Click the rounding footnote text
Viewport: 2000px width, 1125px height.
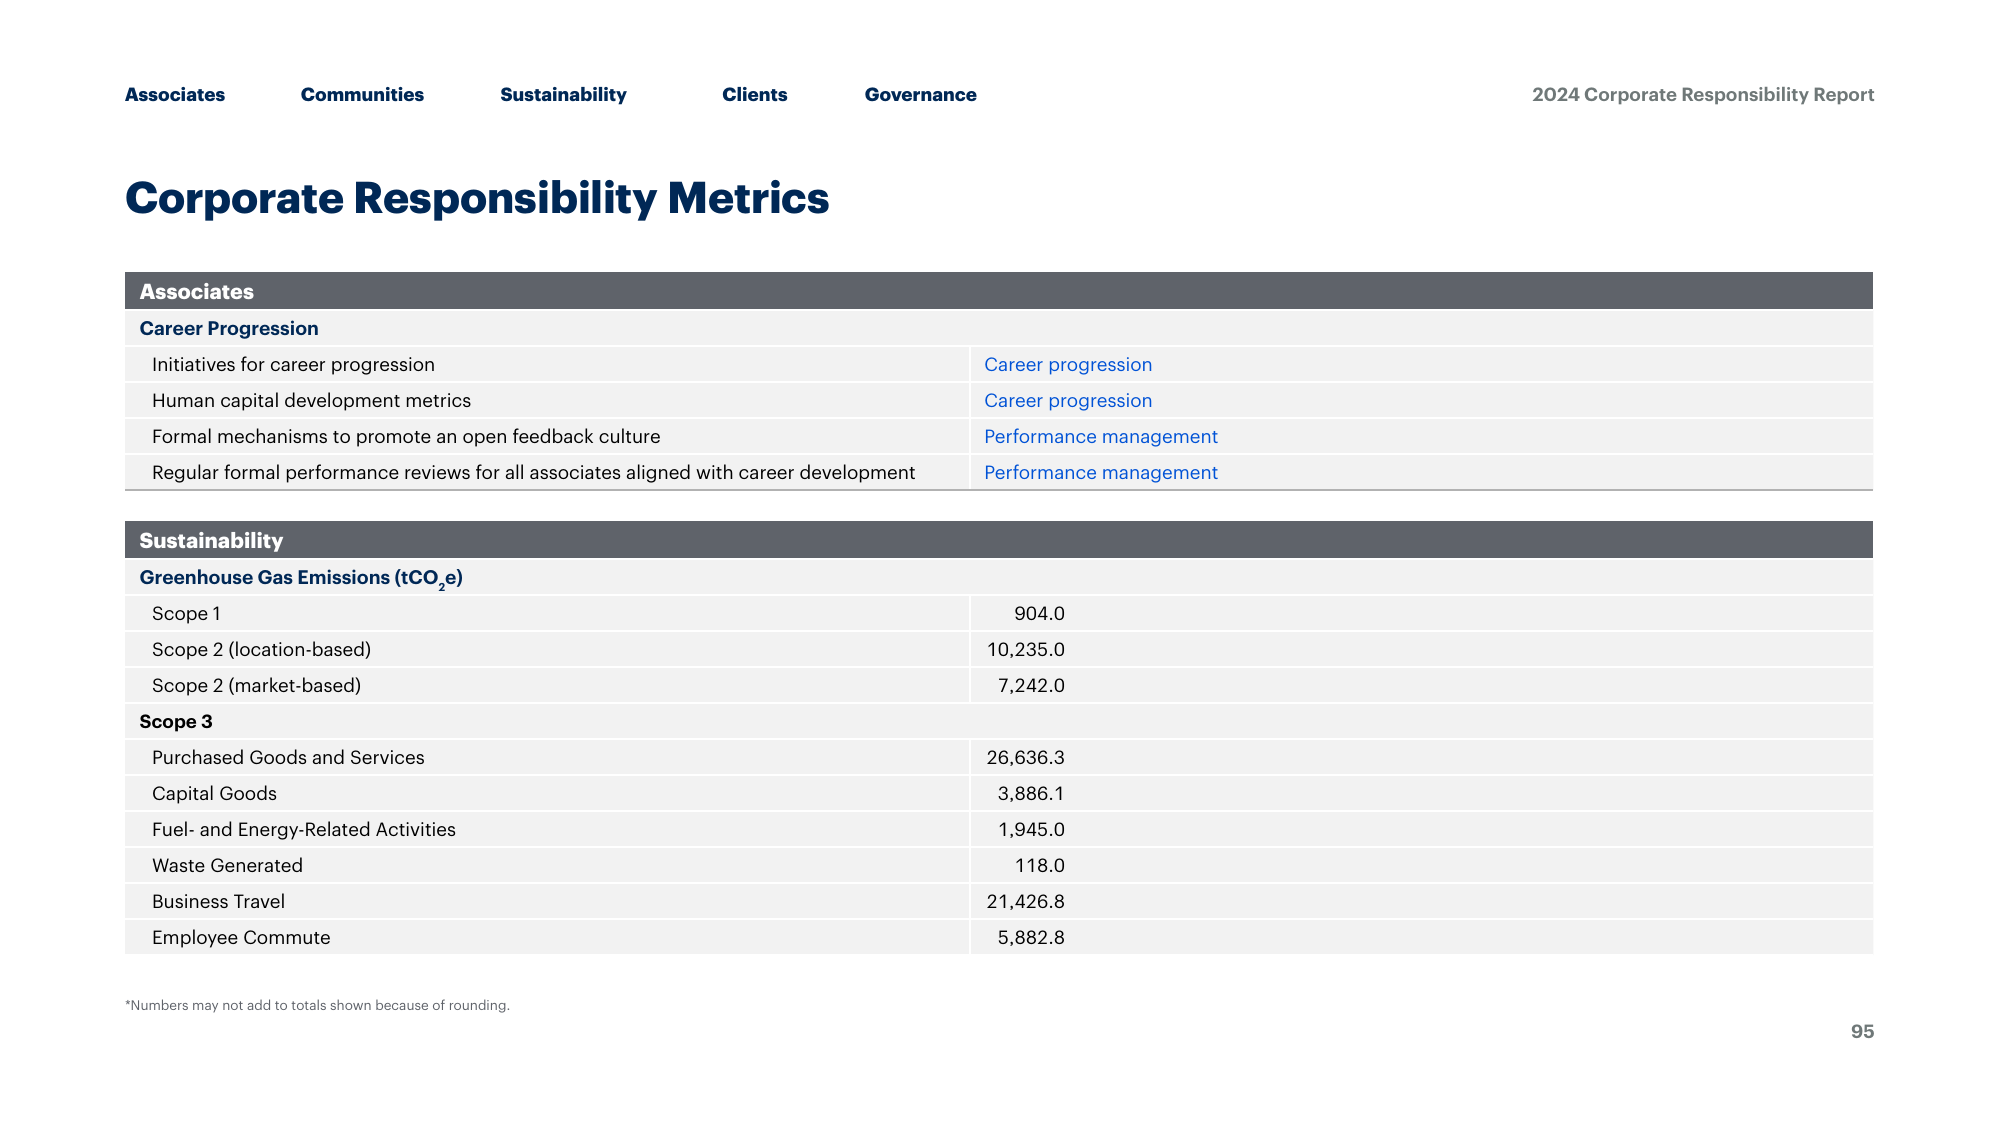click(x=317, y=1006)
